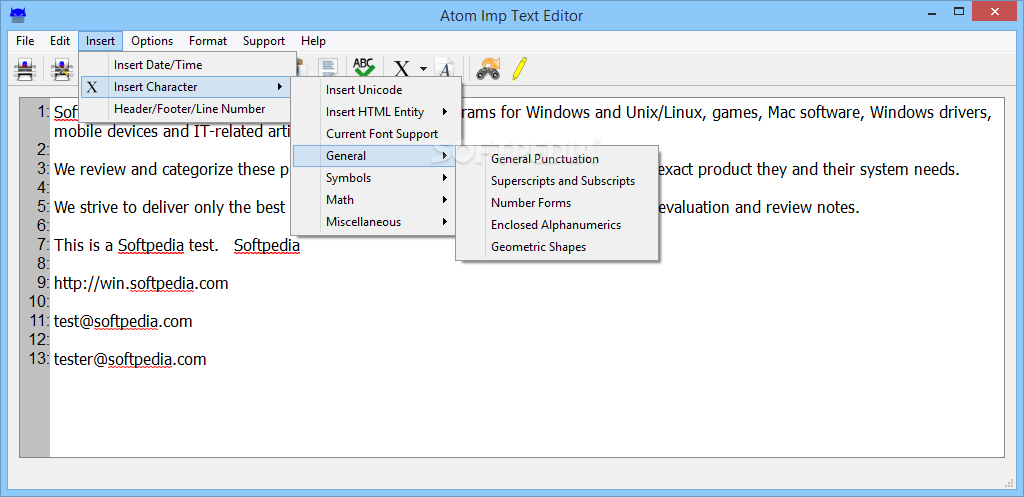
Task: Click the words 'Windows drivers,' on line 1
Action: 931,113
